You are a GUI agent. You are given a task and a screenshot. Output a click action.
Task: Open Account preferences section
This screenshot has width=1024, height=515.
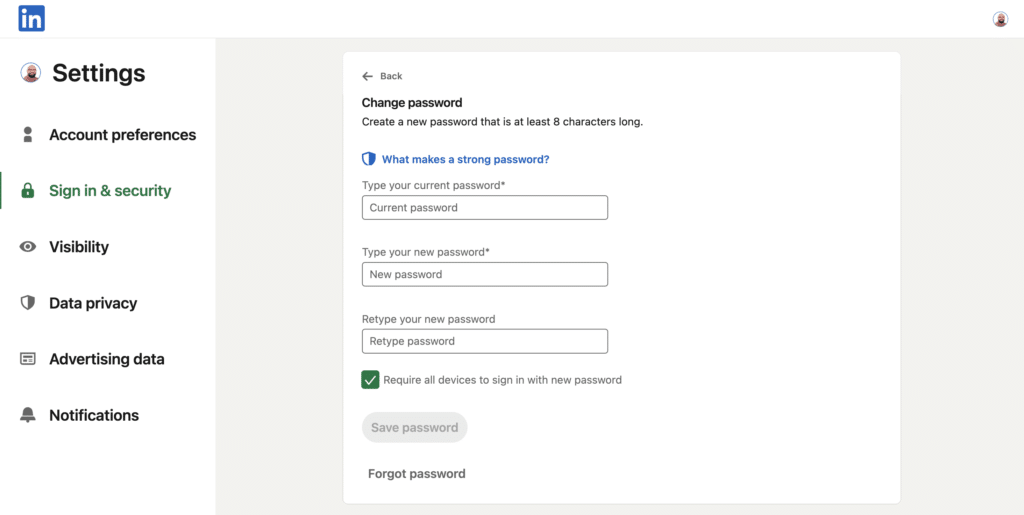pos(123,134)
